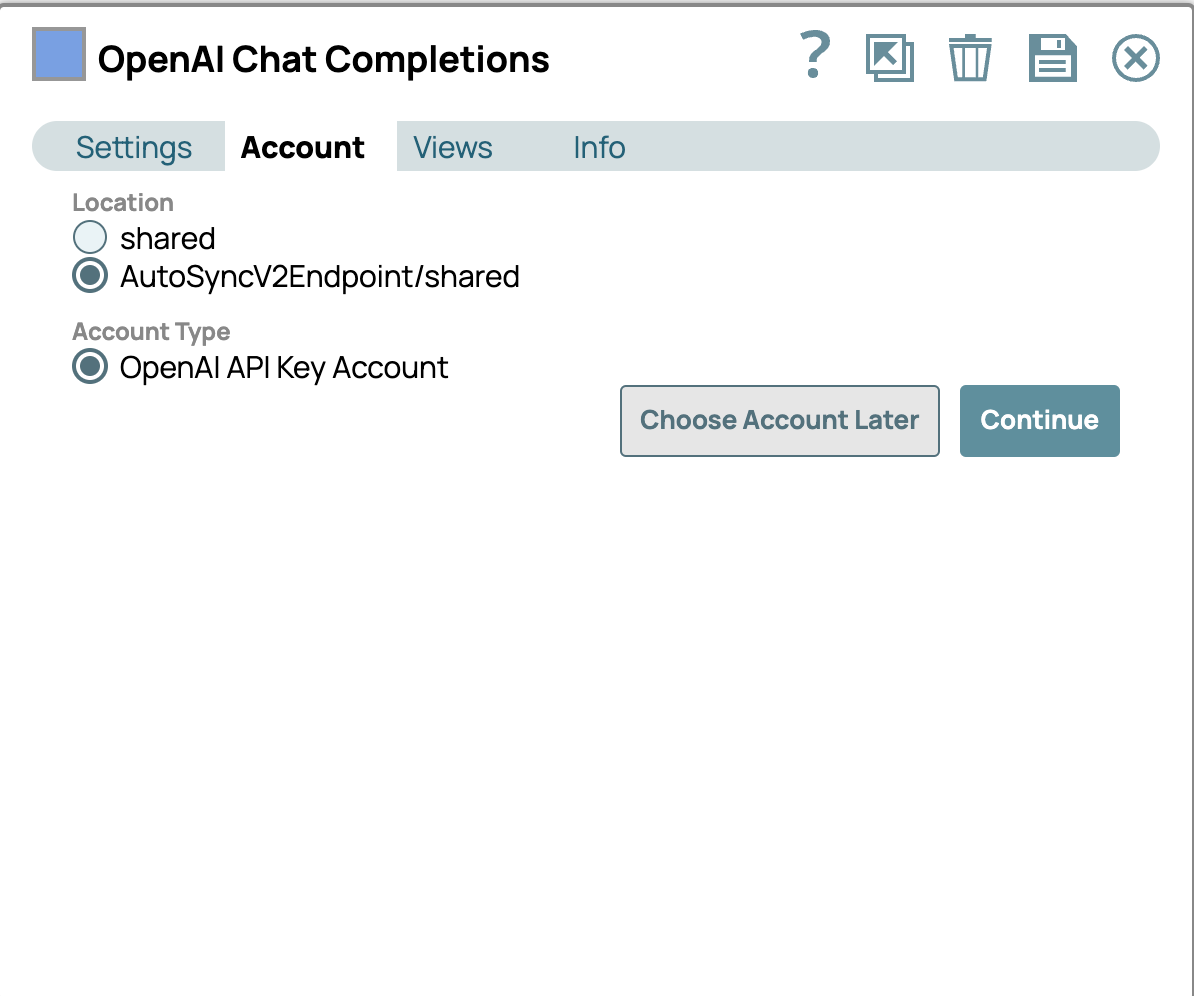The image size is (1194, 996).
Task: Choose the AutoSyncV2Endpoint/shared location option
Action: pyautogui.click(x=90, y=276)
